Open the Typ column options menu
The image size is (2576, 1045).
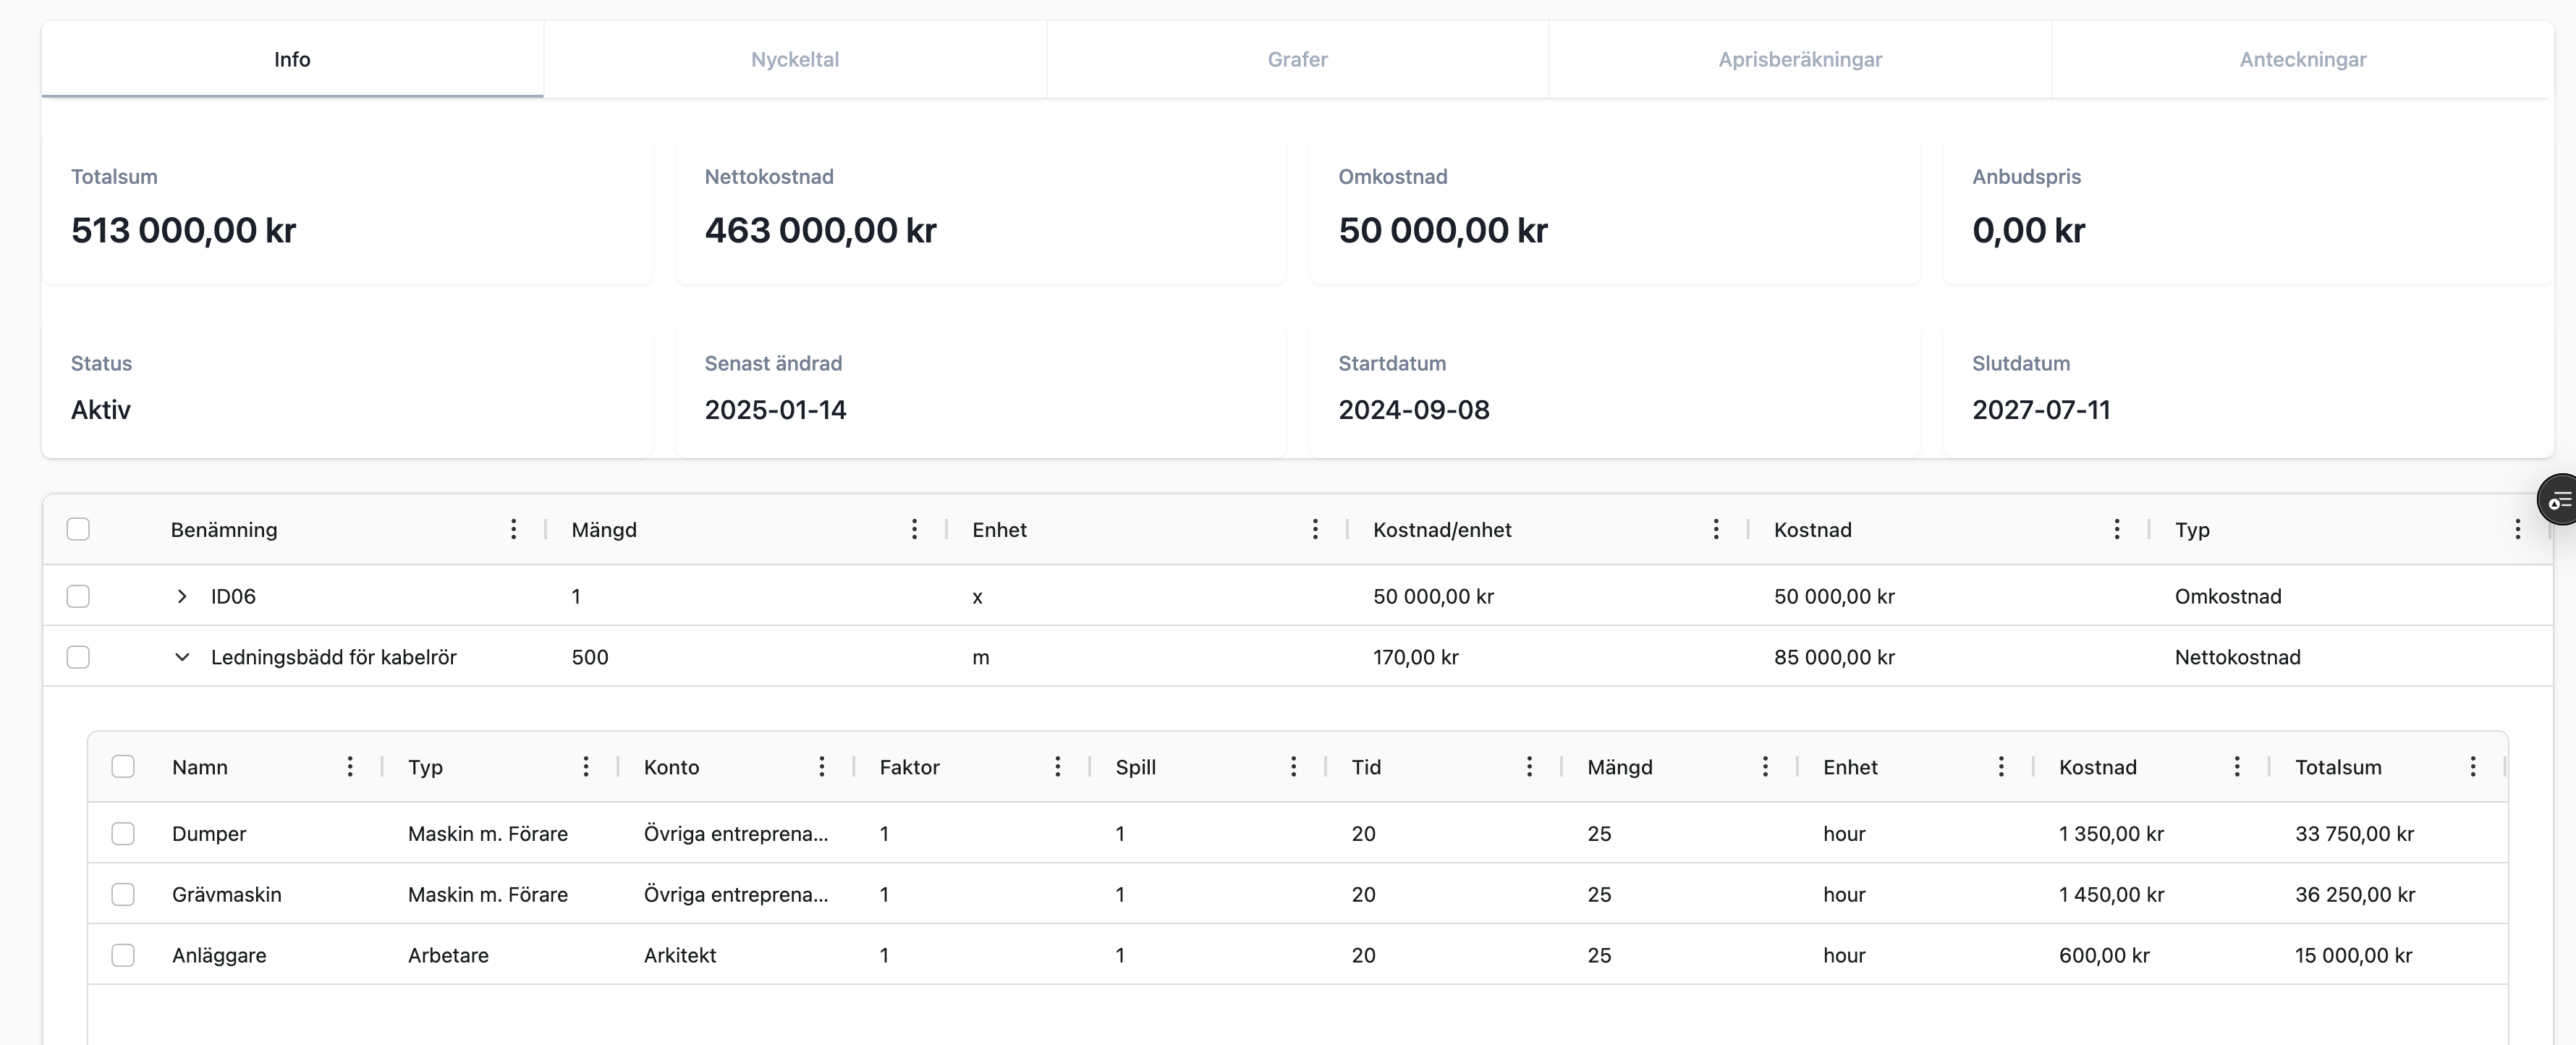pyautogui.click(x=2519, y=529)
